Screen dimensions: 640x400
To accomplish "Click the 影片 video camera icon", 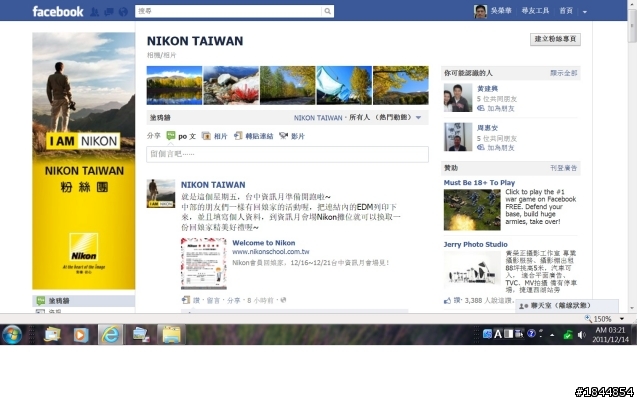I will [x=283, y=136].
